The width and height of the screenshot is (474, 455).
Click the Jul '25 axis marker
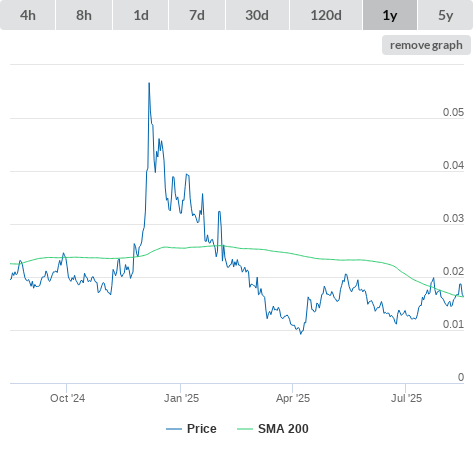click(406, 398)
